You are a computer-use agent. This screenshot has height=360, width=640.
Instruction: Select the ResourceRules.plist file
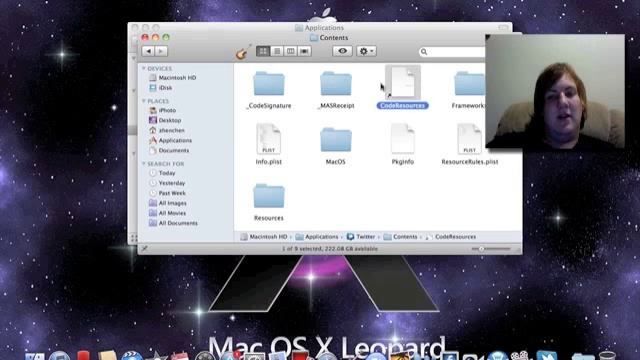click(469, 140)
